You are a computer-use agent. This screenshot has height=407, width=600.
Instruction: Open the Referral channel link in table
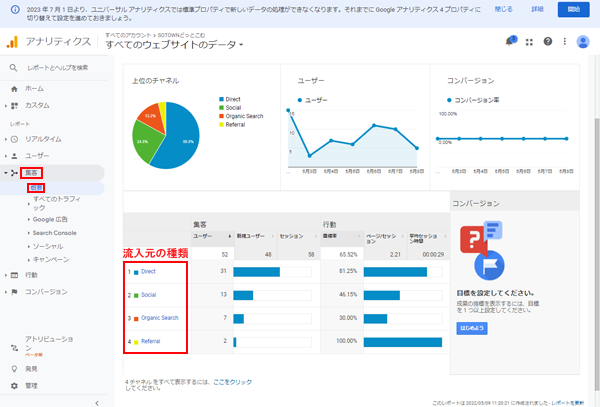[150, 341]
